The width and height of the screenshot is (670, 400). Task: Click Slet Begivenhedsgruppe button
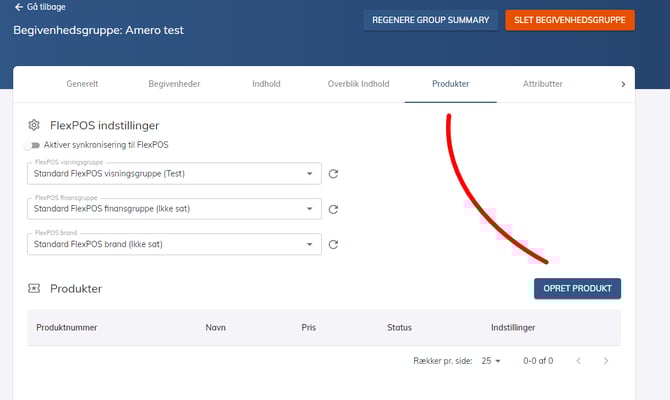coord(570,20)
